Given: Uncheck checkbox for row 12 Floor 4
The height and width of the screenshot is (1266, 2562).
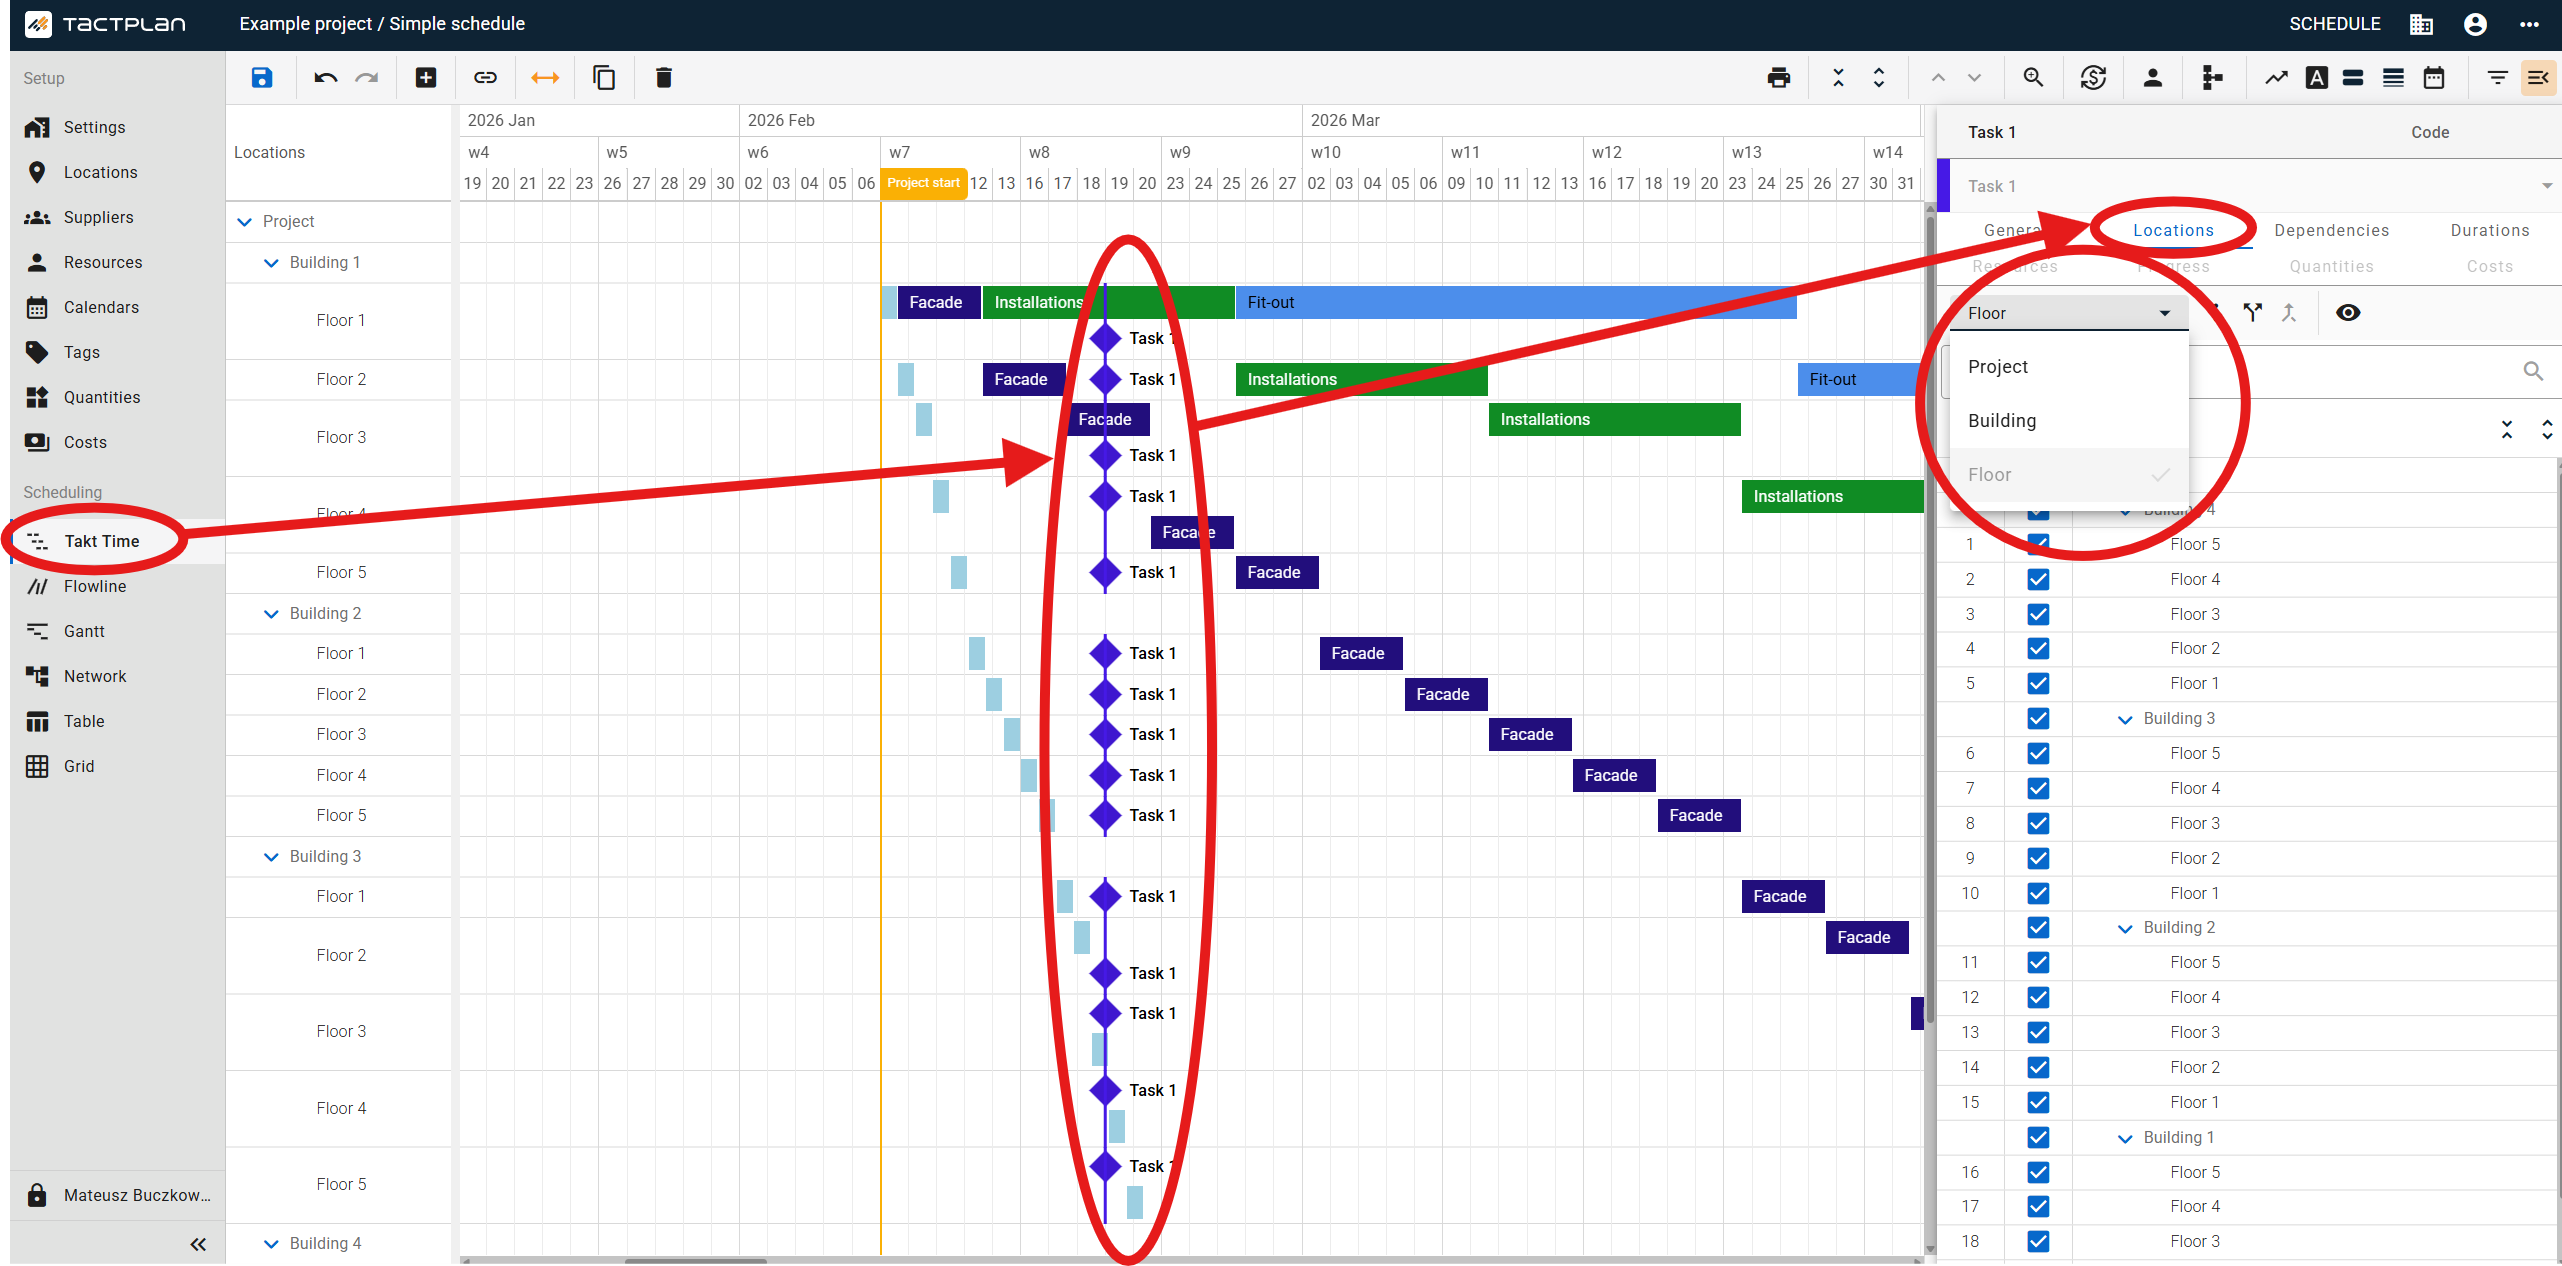Looking at the screenshot, I should pos(2038,998).
